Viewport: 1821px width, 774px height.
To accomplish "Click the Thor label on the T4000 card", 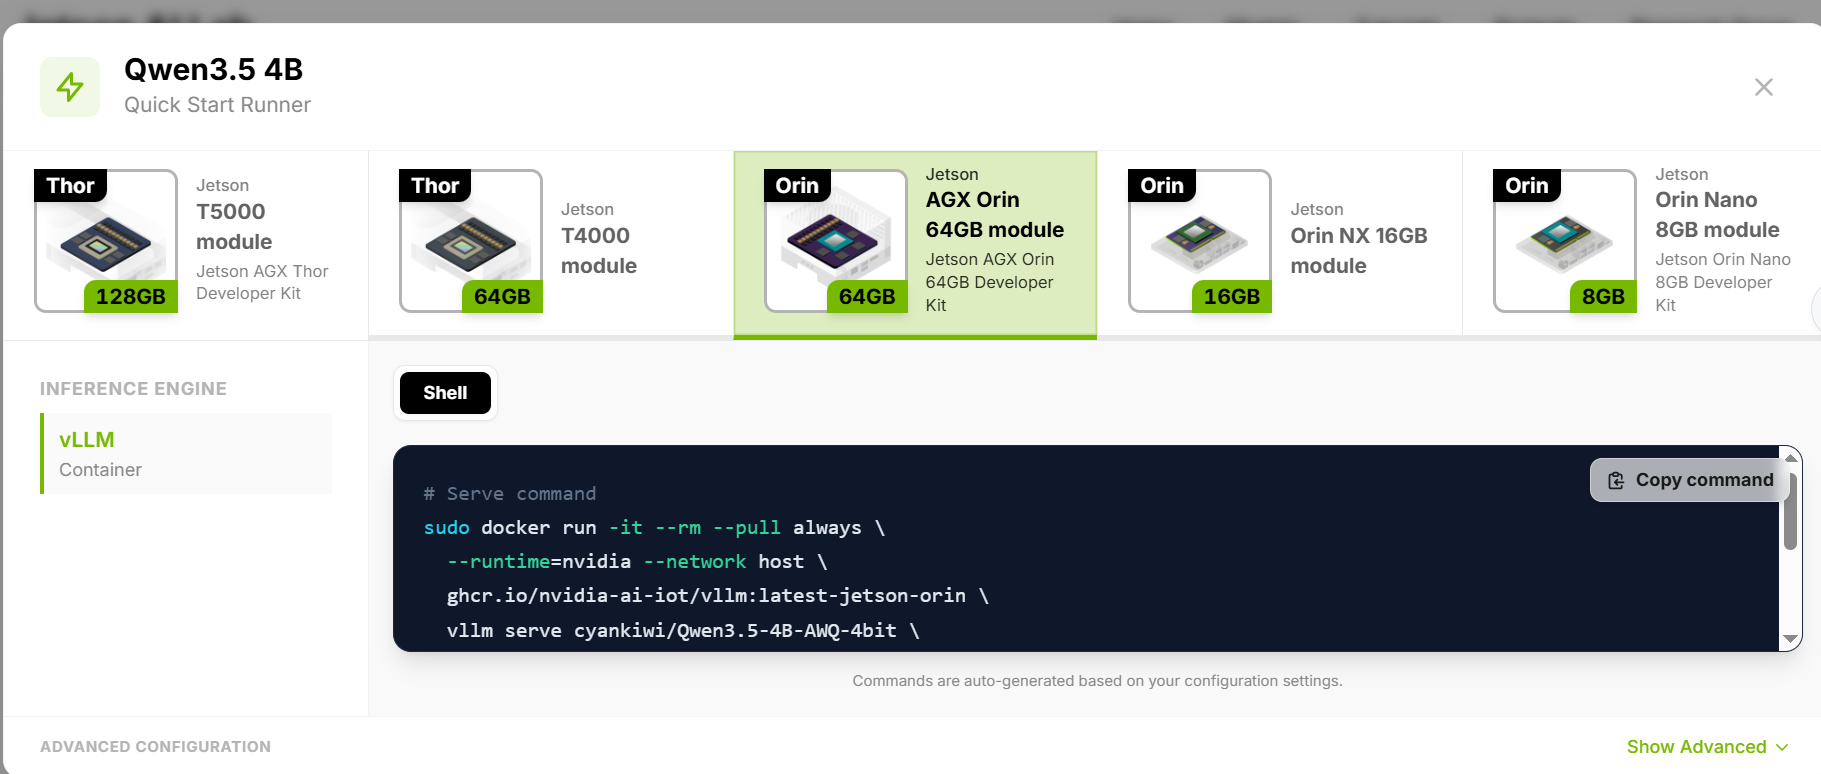I will coord(436,186).
